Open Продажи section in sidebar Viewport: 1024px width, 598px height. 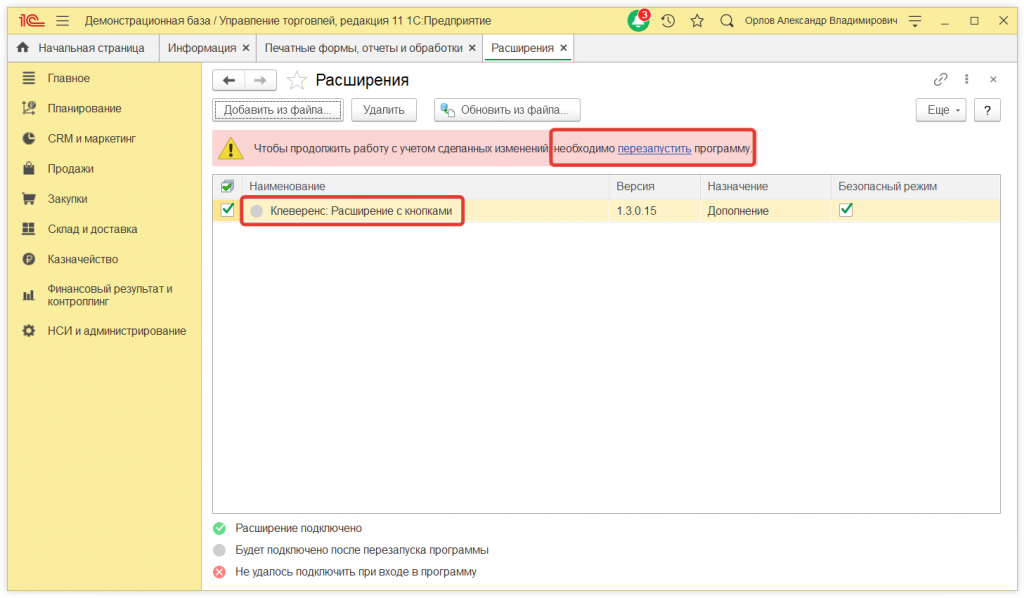click(71, 169)
